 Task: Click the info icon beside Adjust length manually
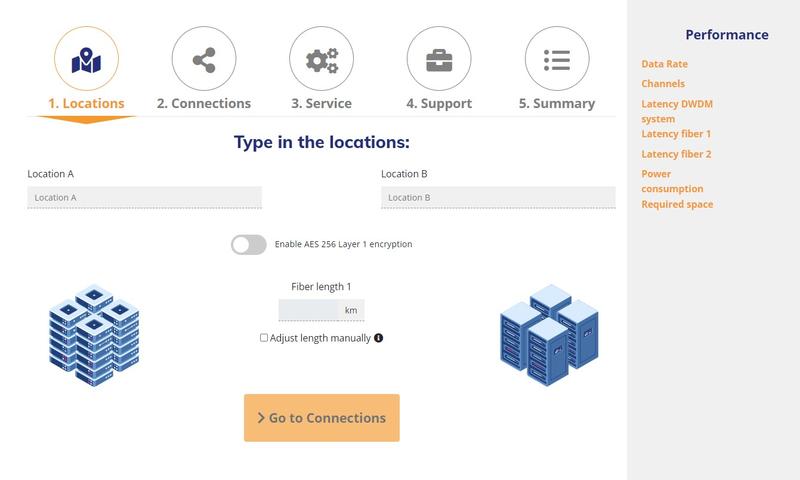(378, 338)
